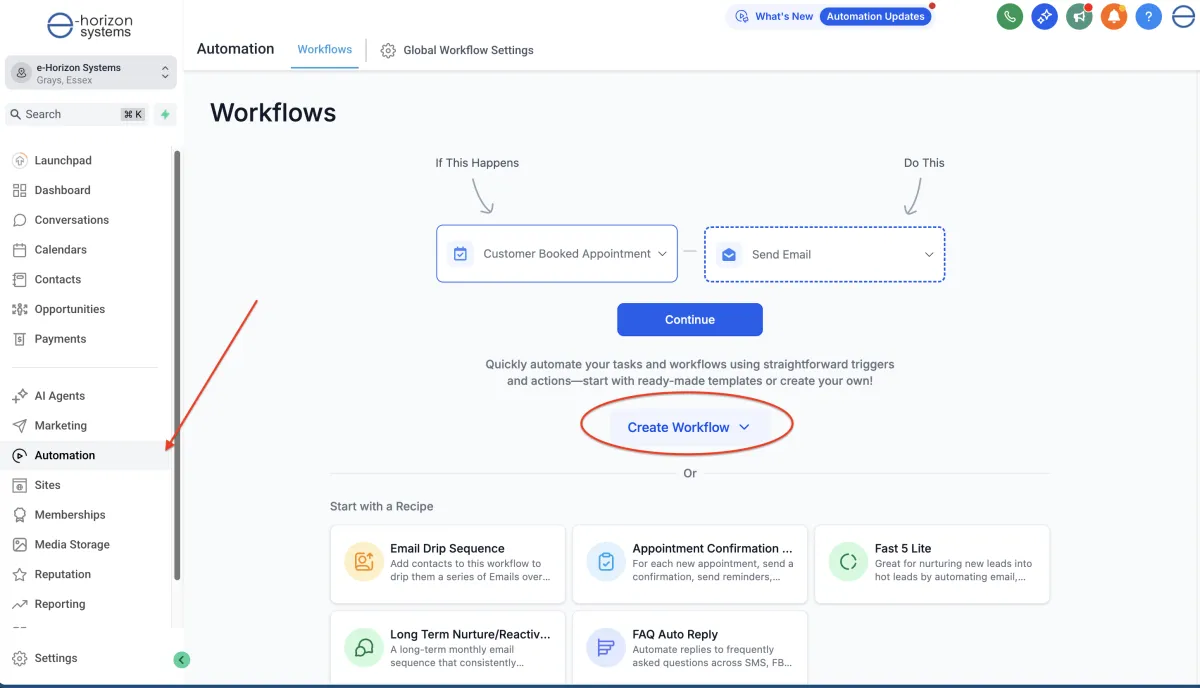Open Global Workflow Settings tab

pyautogui.click(x=457, y=50)
